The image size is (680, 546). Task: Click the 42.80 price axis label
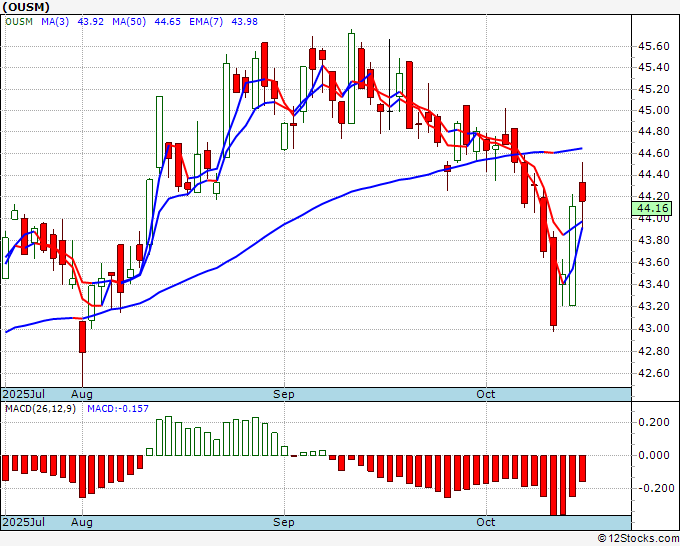pos(653,351)
